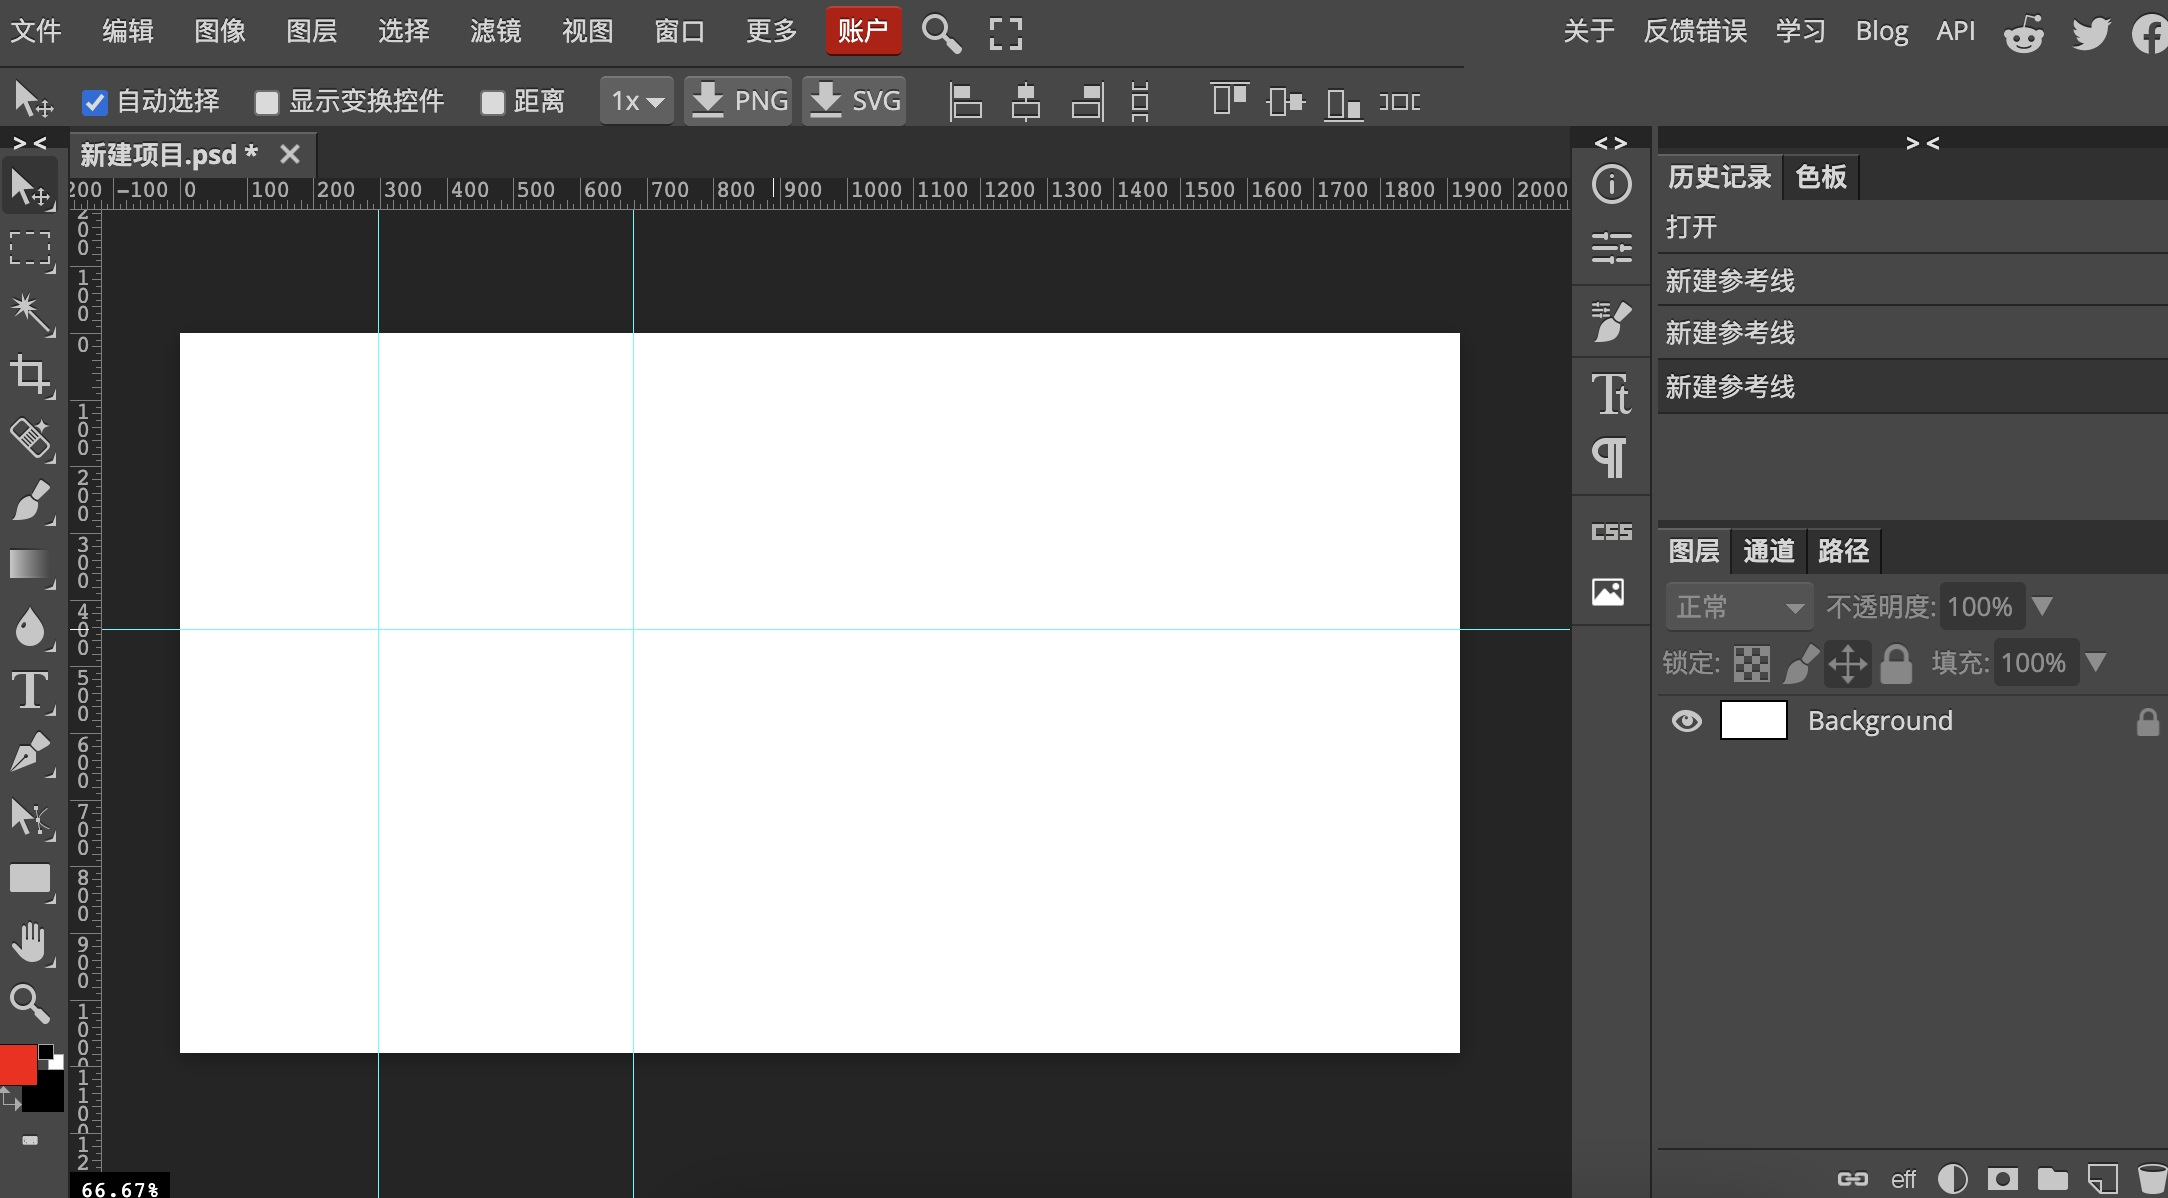Screen dimensions: 2168x1198
Task: Select the Brush tool
Action: point(30,502)
